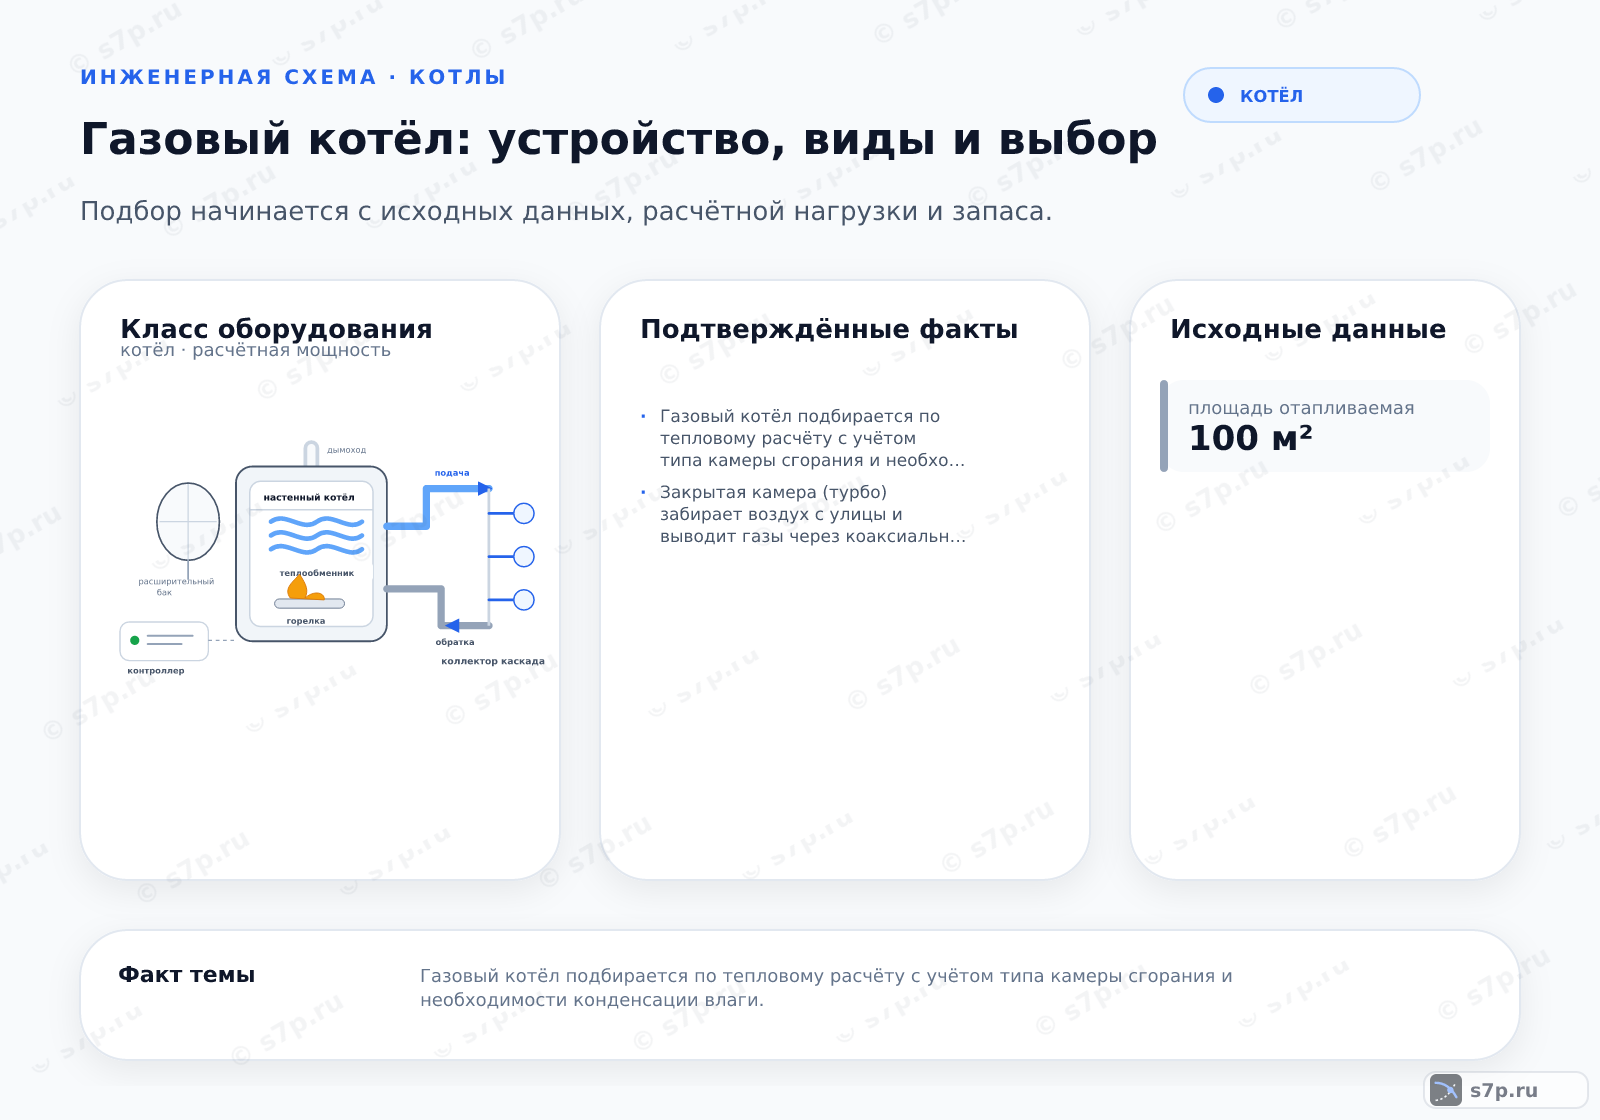1600x1120 pixels.
Task: Click the label теплообменник
Action: click(x=317, y=573)
